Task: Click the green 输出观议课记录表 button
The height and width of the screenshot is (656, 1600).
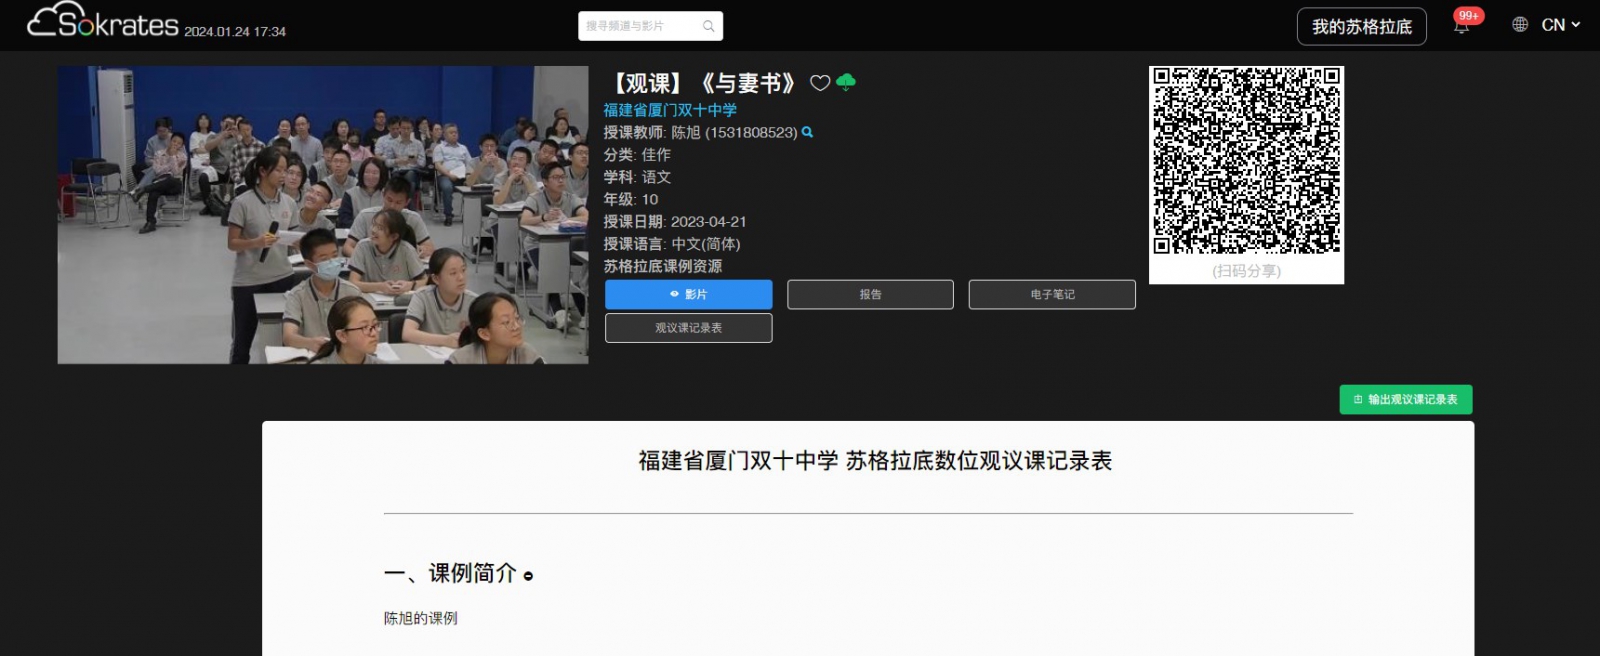Action: tap(1406, 399)
